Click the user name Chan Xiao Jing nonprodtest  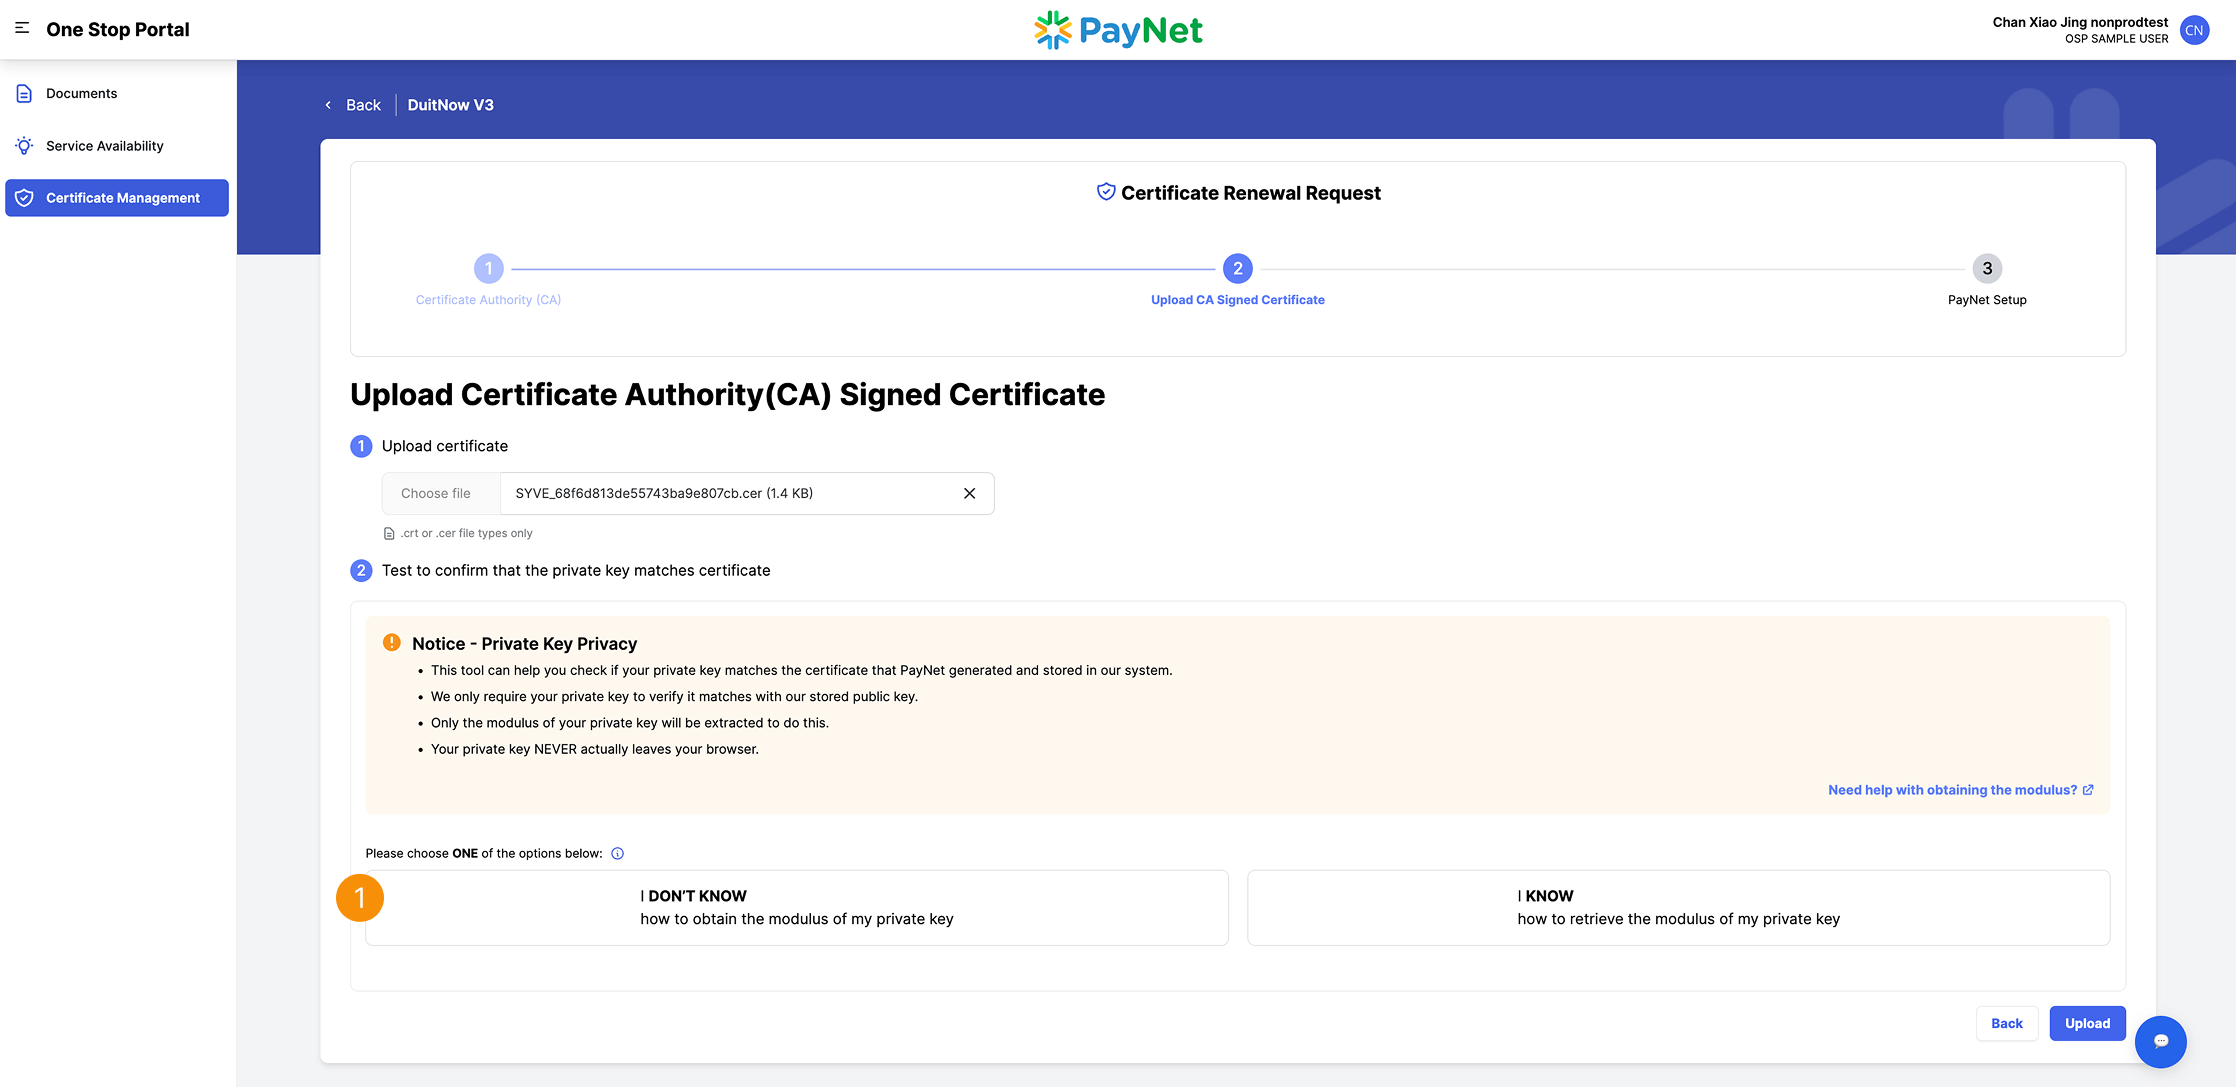click(x=2080, y=22)
